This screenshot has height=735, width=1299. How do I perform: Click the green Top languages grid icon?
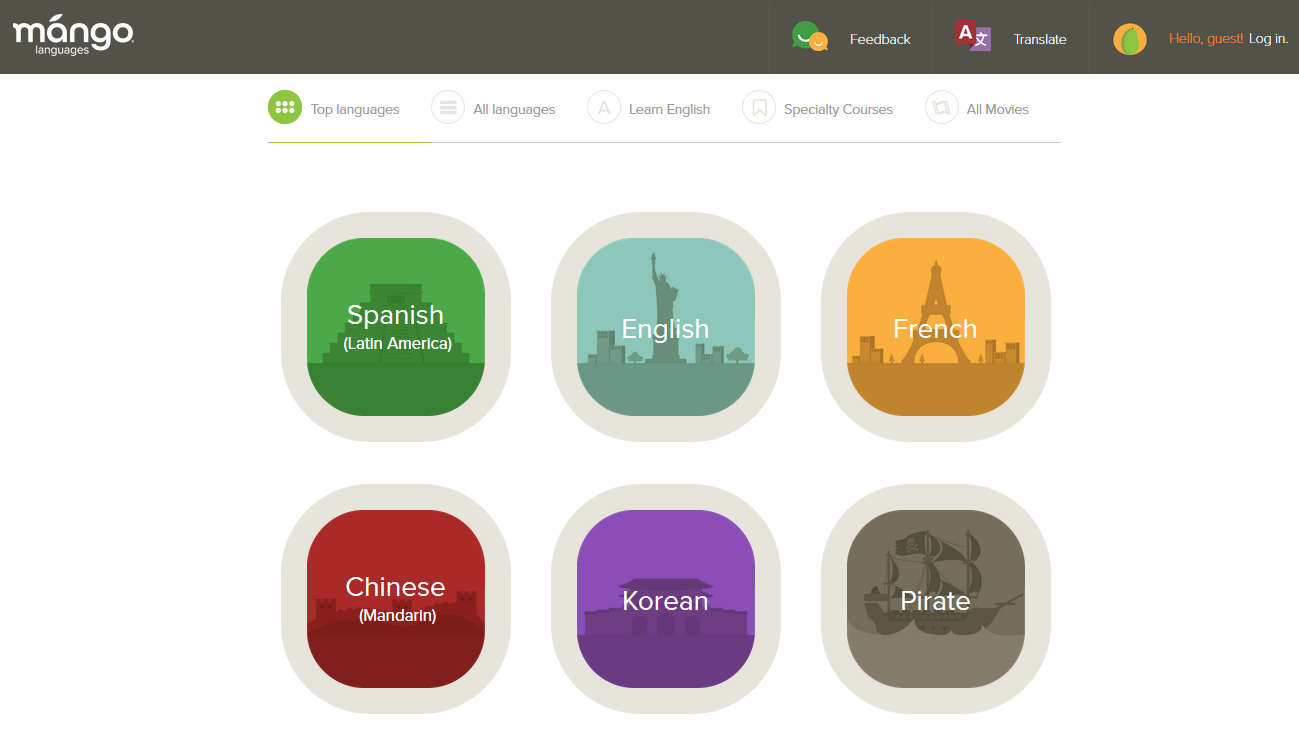pyautogui.click(x=285, y=108)
